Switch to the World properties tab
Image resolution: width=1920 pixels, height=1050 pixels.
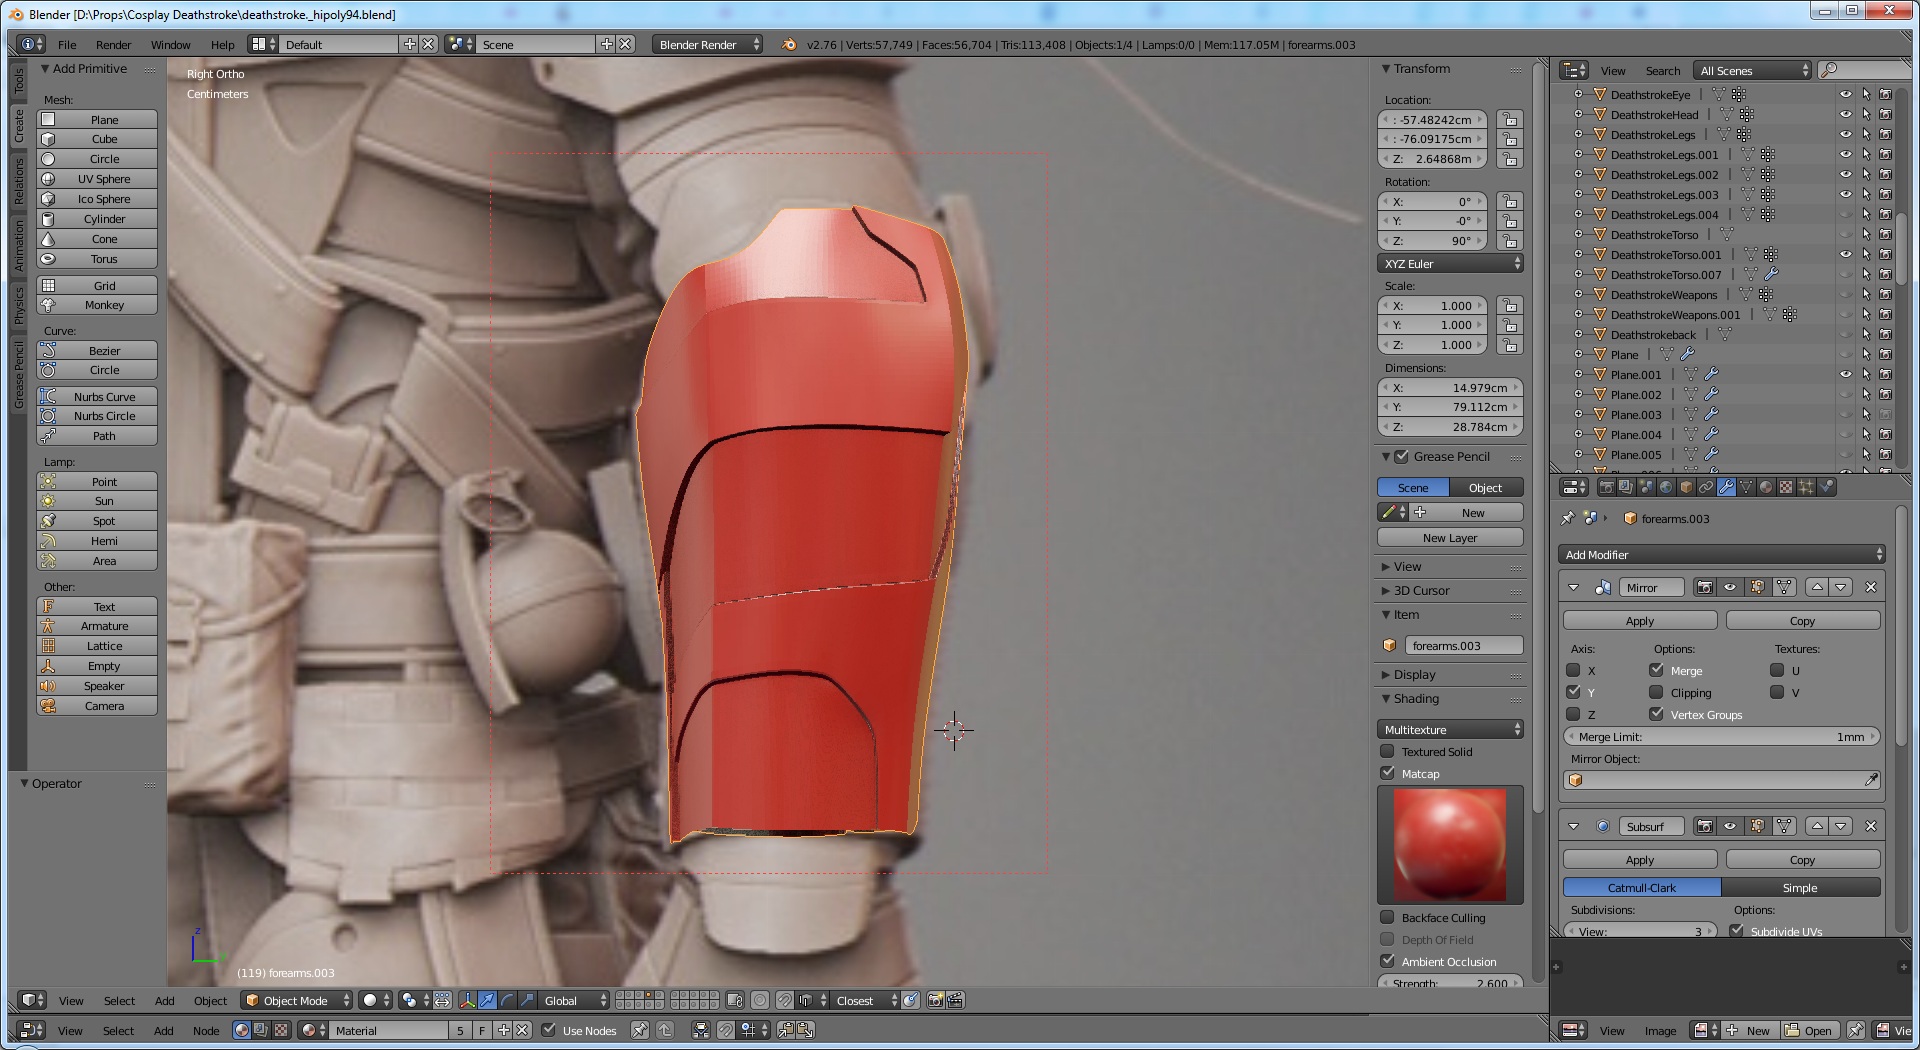[1666, 487]
